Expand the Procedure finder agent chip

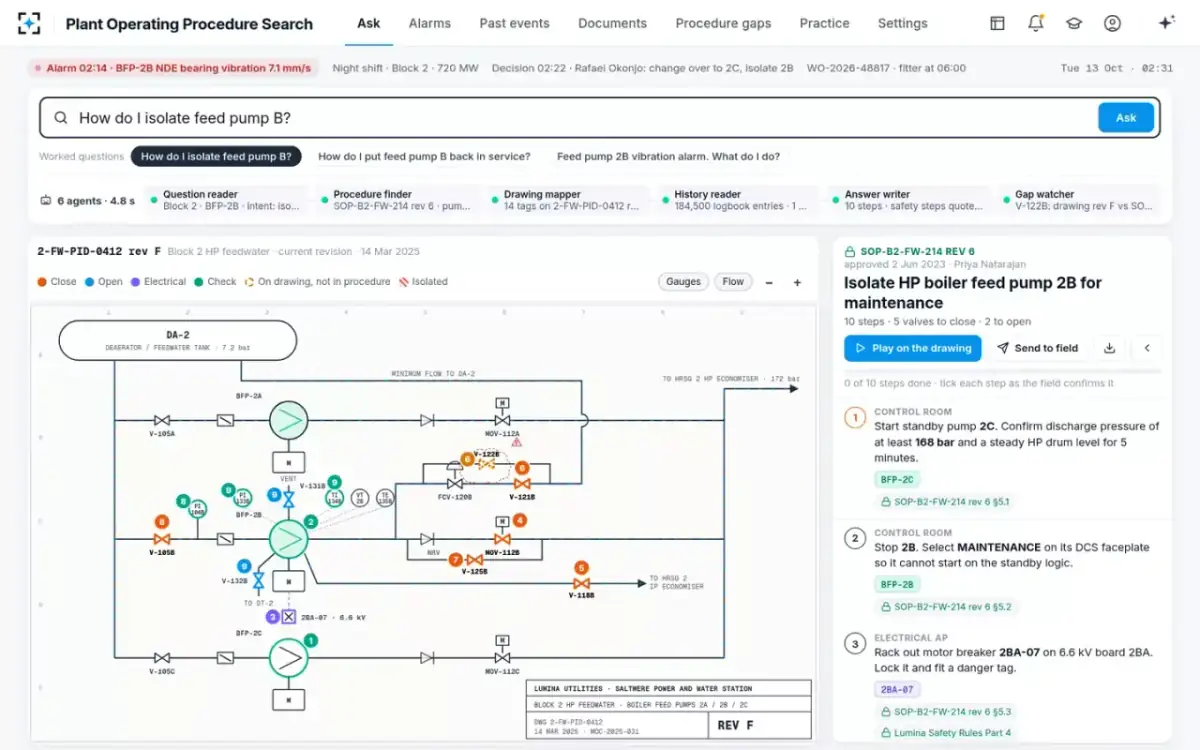pyautogui.click(x=397, y=200)
